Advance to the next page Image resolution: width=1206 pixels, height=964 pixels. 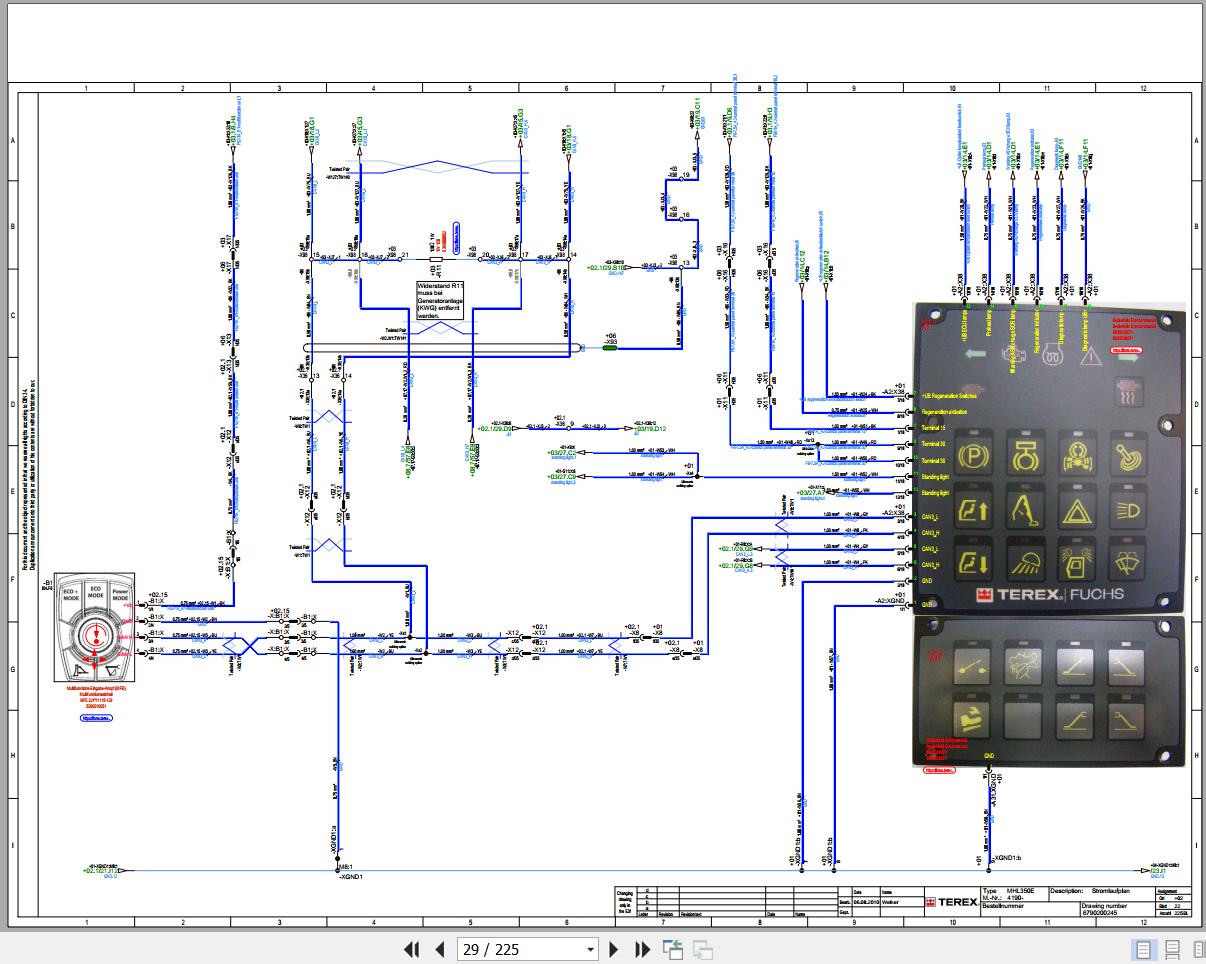coord(615,949)
